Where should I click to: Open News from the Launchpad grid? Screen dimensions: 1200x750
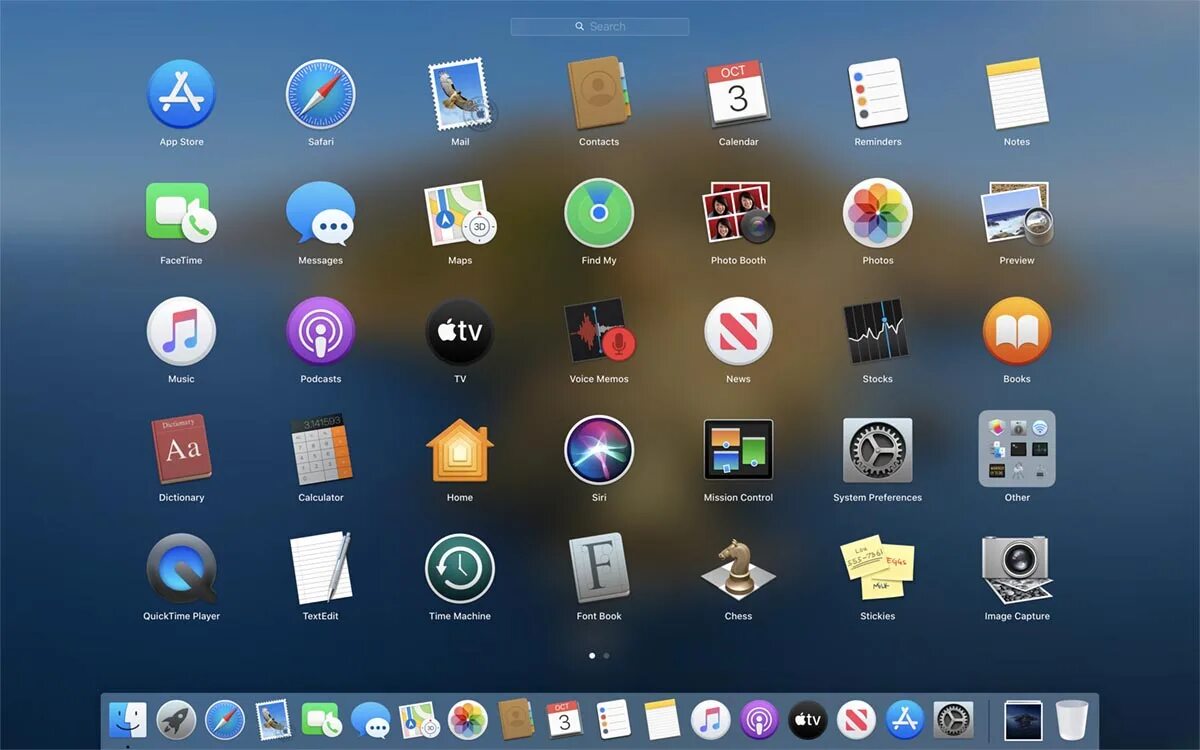point(738,332)
